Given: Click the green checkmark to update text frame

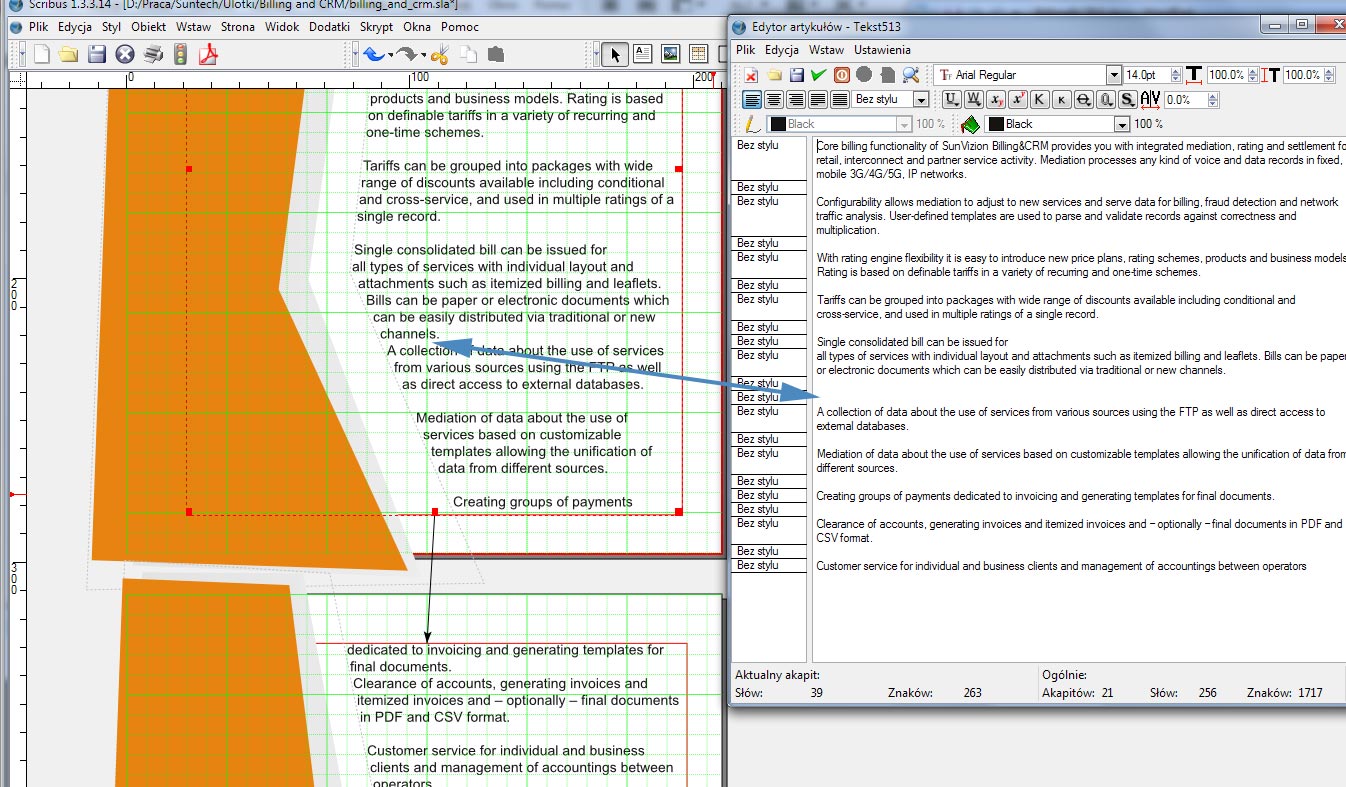Looking at the screenshot, I should pos(818,75).
